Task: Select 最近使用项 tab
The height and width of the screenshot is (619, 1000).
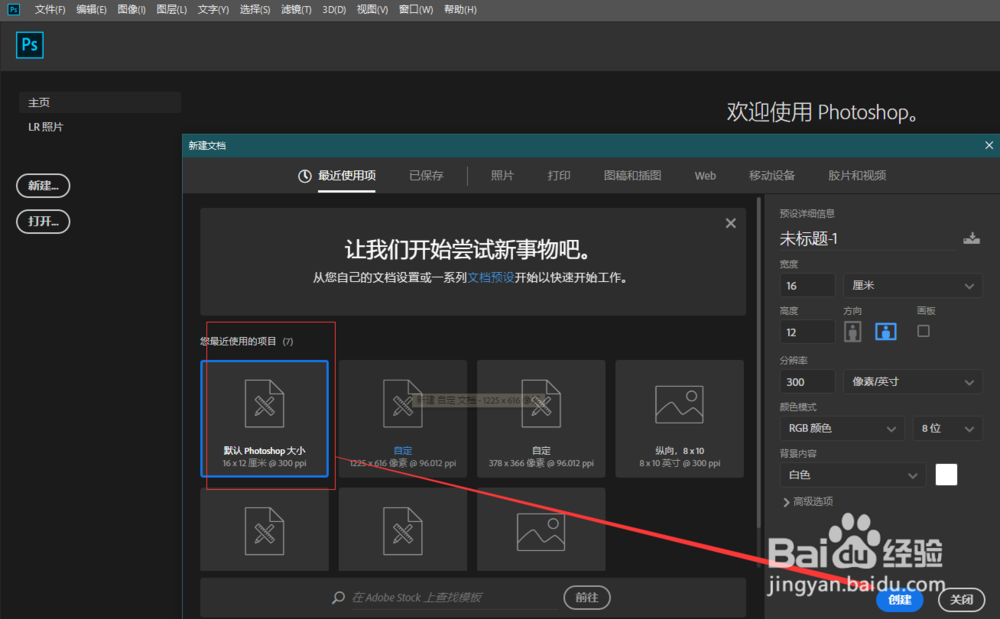Action: coord(346,176)
